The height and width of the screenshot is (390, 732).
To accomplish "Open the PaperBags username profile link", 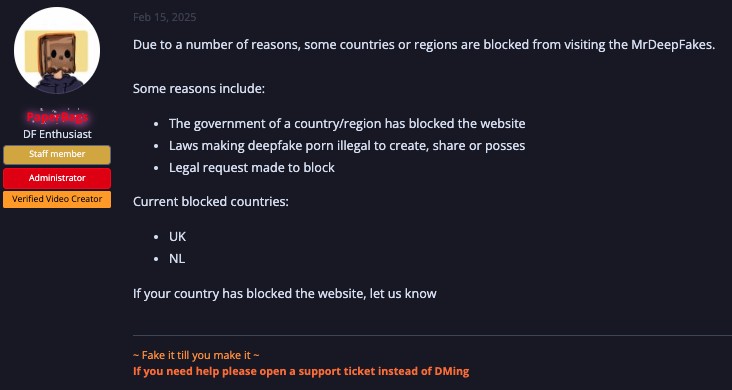I will click(x=57, y=117).
